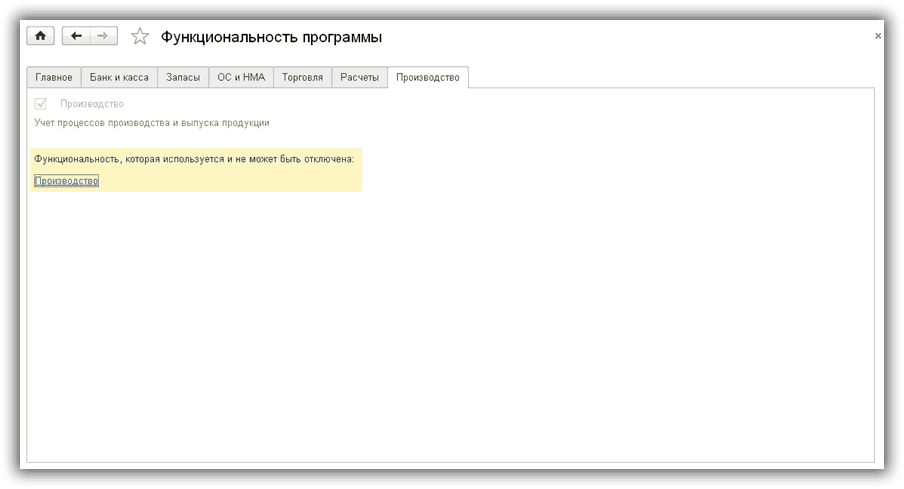Open the Расчеты tab

[360, 77]
